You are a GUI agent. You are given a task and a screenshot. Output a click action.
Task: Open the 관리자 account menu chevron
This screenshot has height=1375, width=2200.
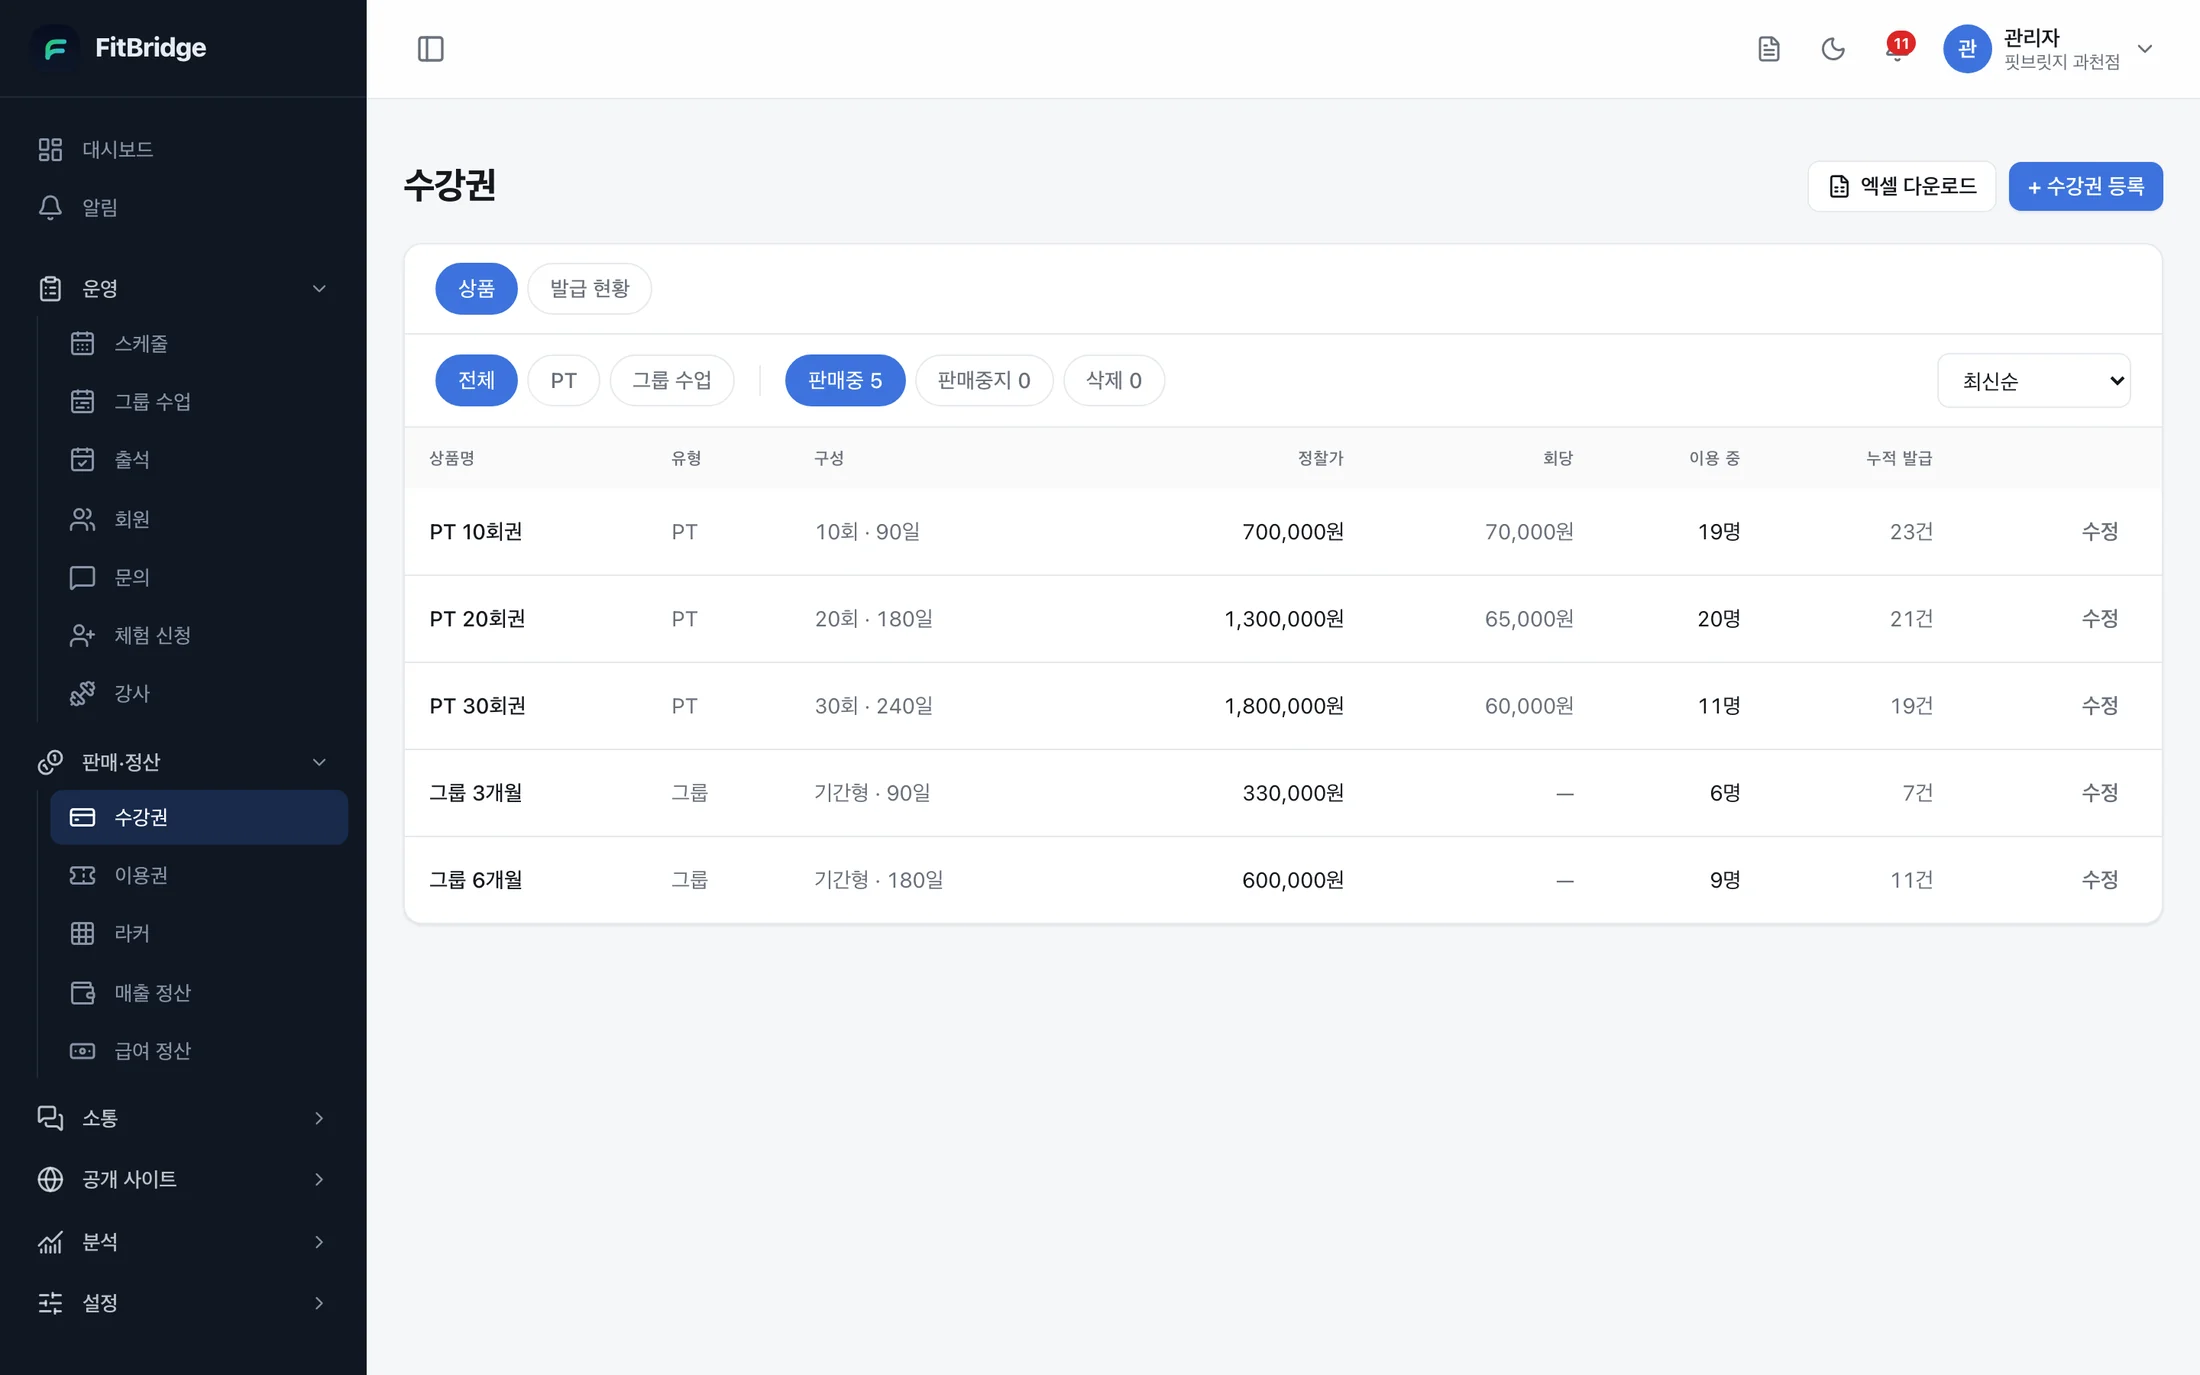coord(2144,48)
